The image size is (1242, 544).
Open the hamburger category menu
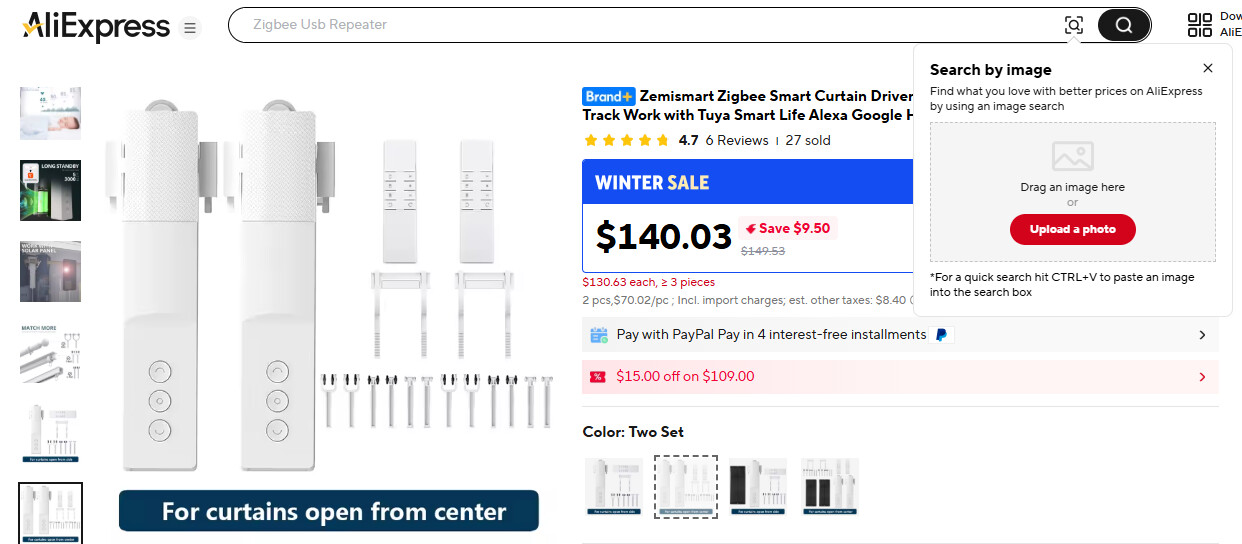[x=190, y=28]
